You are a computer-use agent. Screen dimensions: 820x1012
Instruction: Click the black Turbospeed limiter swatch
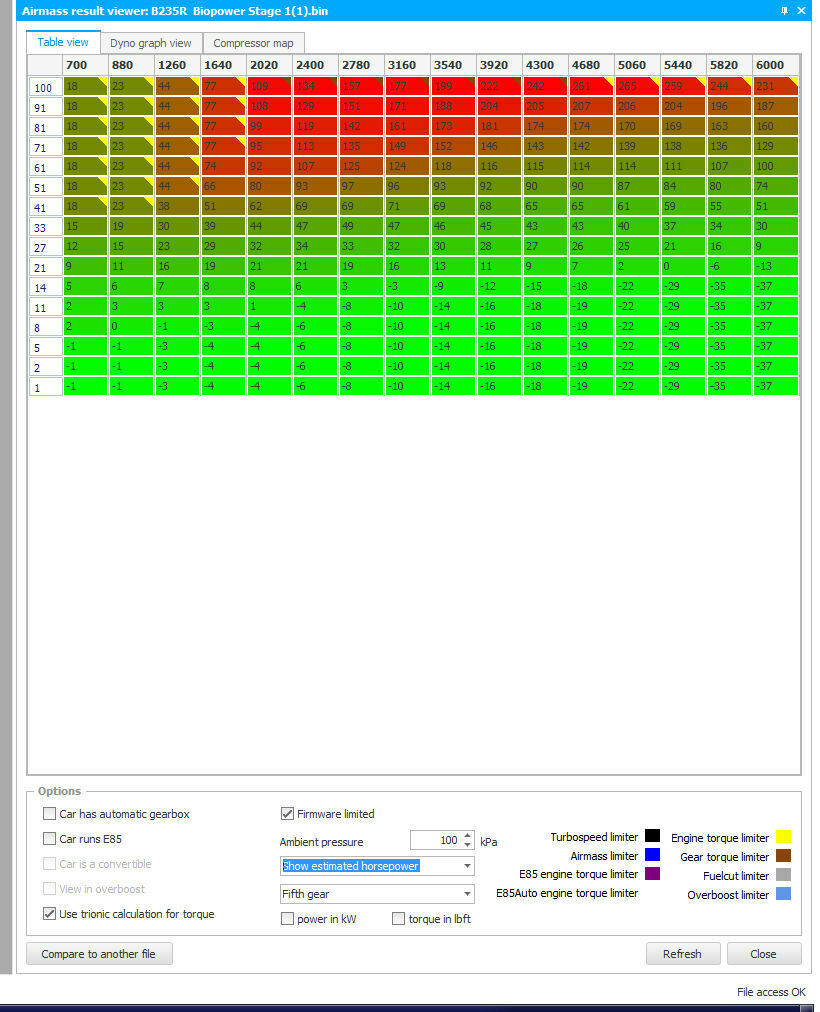click(652, 837)
